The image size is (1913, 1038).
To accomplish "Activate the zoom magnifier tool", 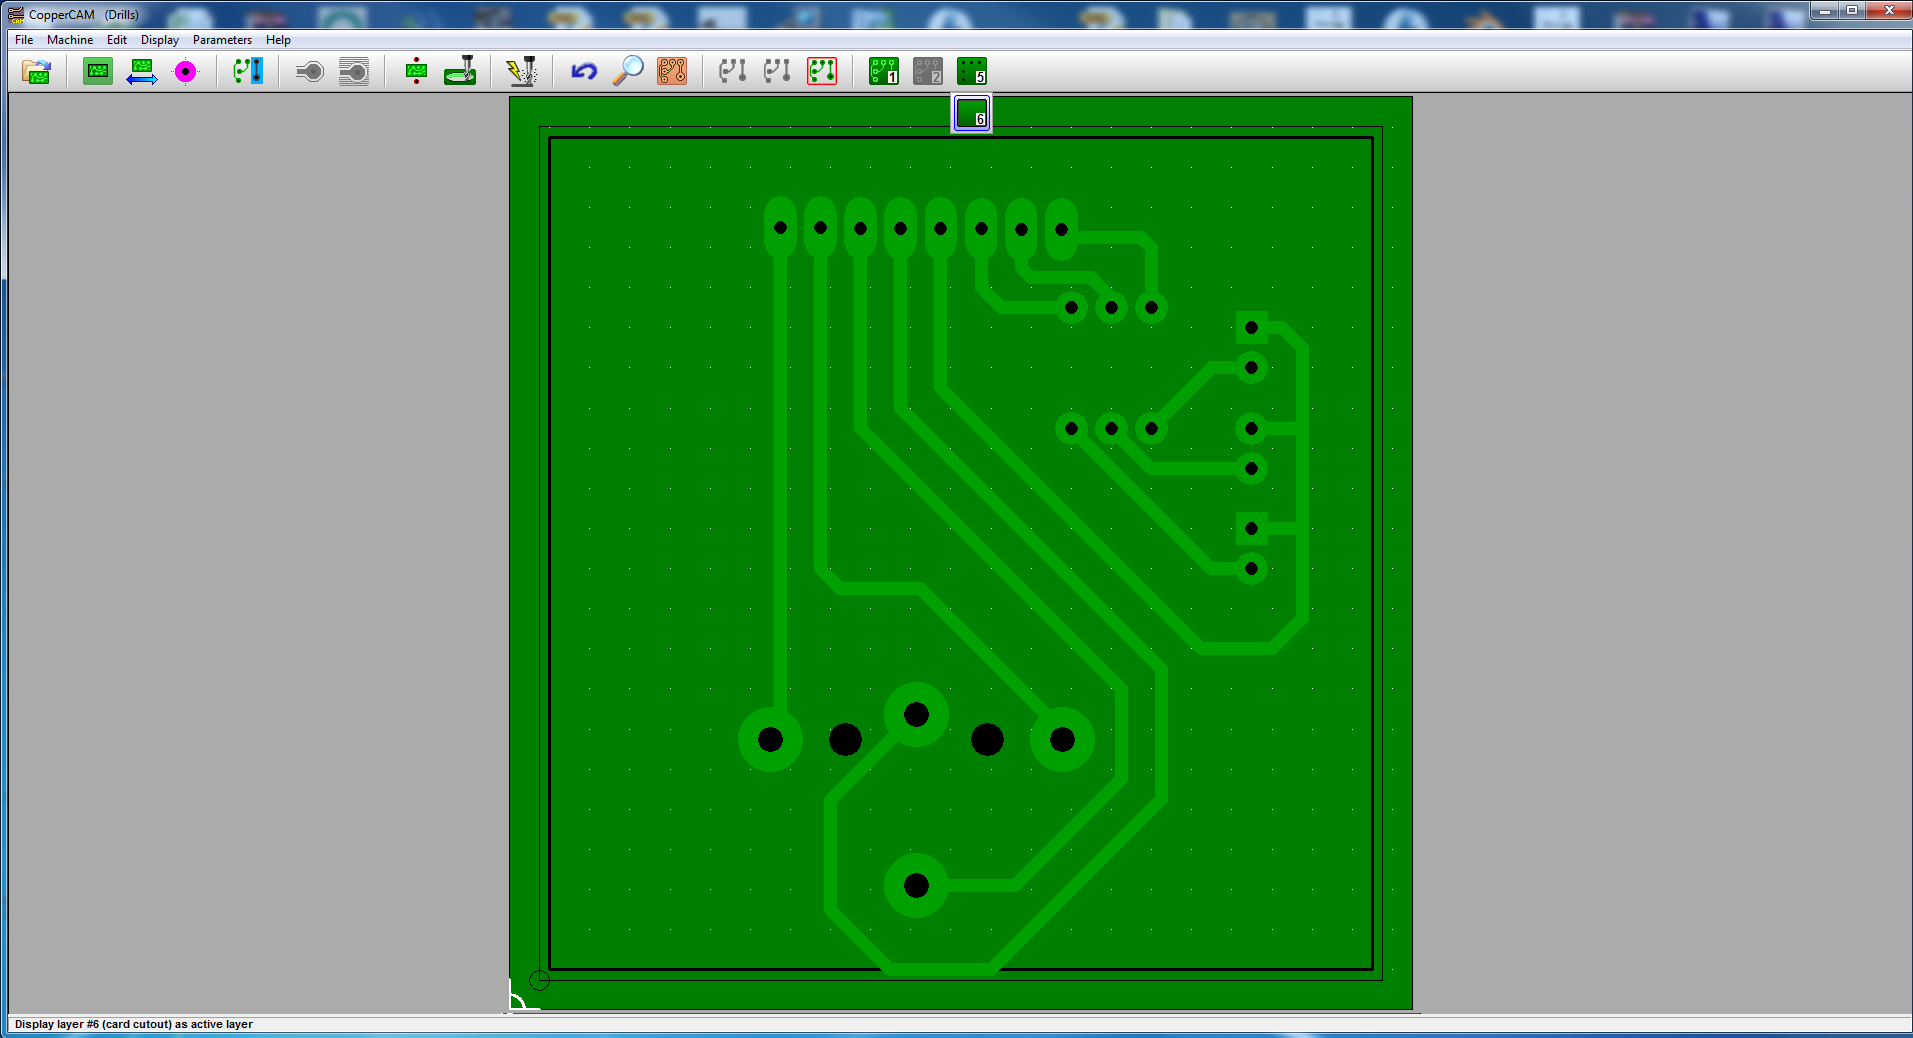I will (x=626, y=71).
